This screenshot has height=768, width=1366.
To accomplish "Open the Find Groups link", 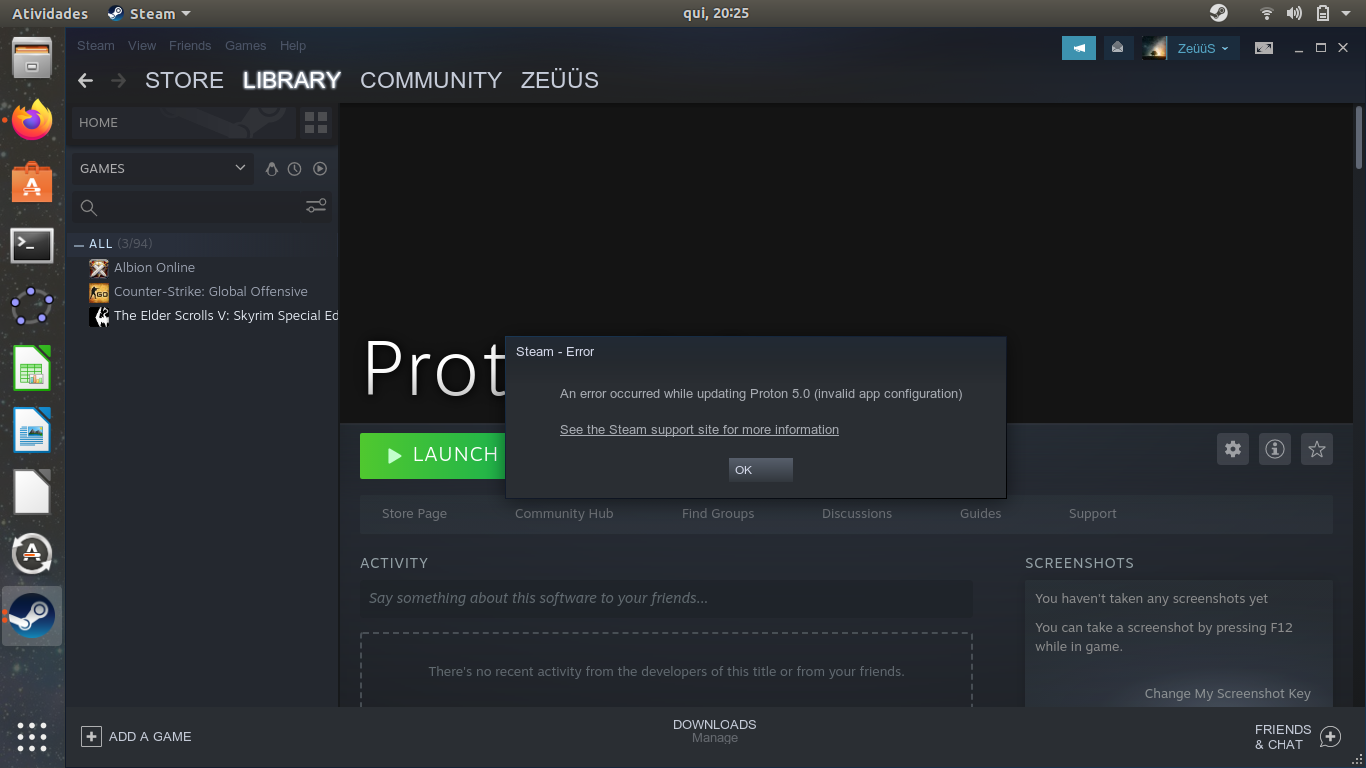I will click(x=718, y=514).
